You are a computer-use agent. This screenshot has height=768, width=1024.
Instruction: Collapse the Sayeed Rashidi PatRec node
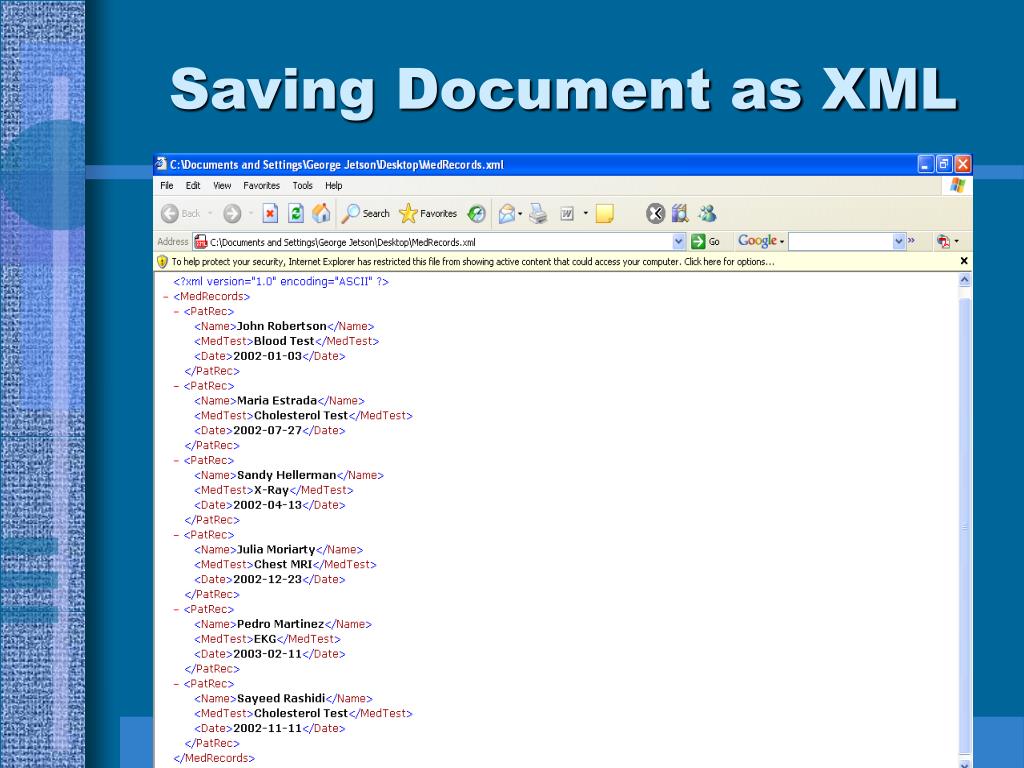[x=176, y=684]
